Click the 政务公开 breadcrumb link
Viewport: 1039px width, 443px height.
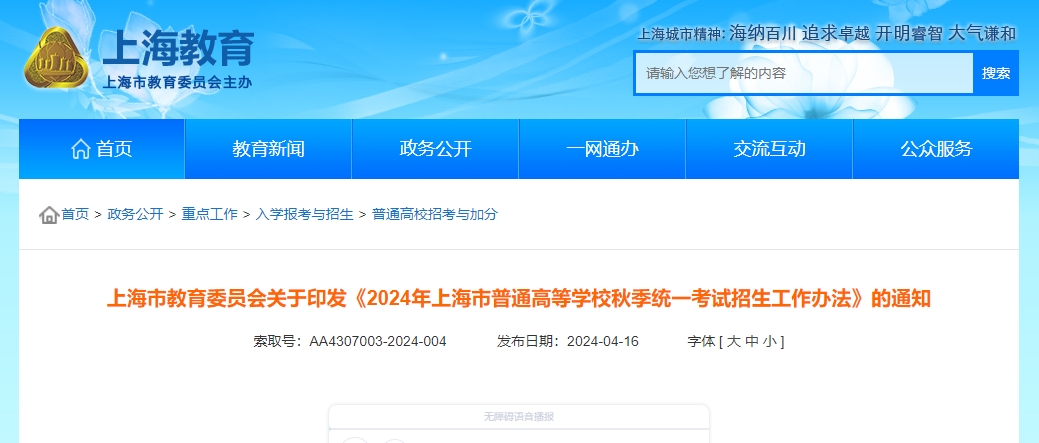[135, 214]
